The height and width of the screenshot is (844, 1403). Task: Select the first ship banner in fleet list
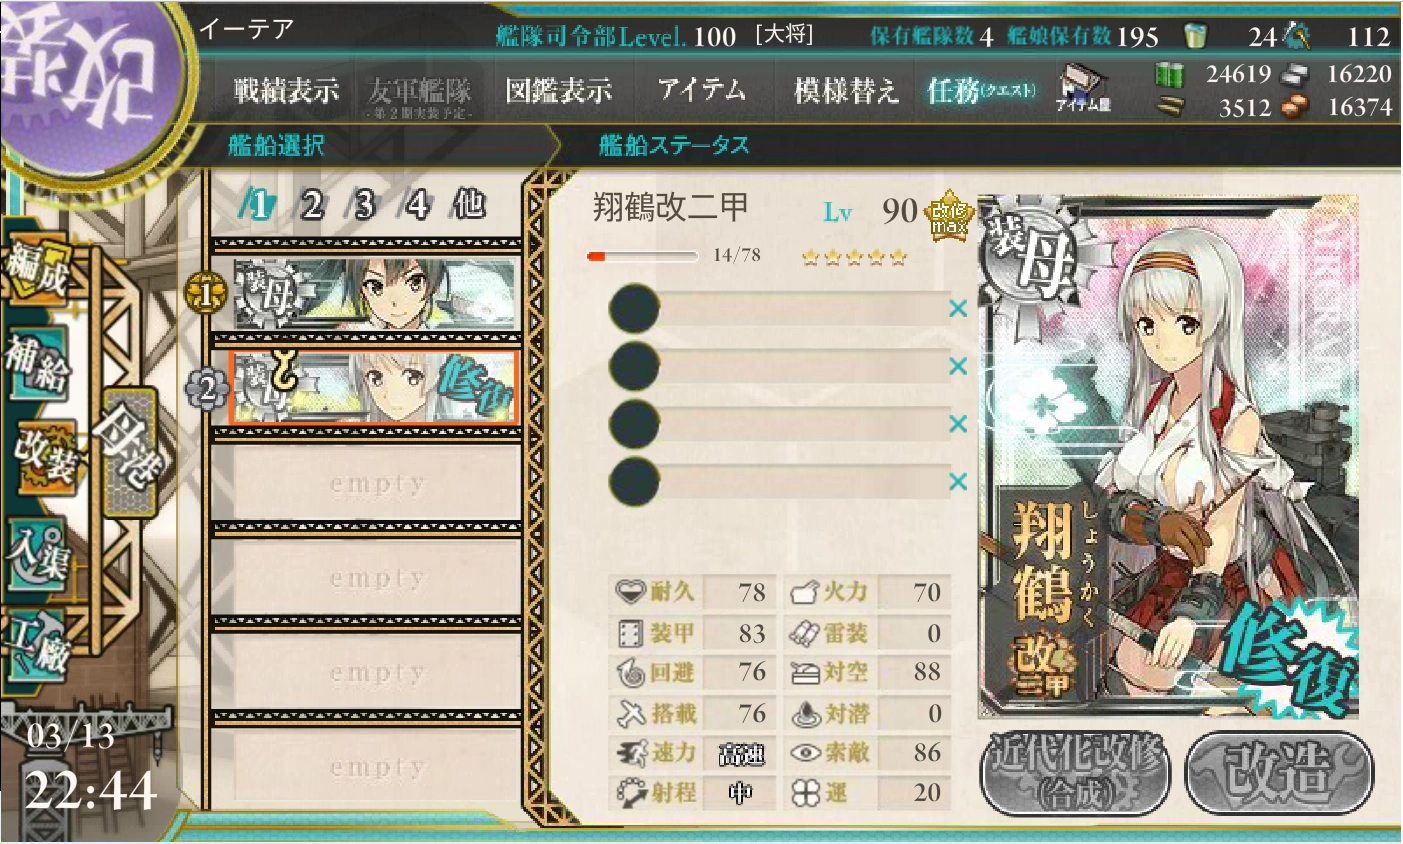point(376,294)
